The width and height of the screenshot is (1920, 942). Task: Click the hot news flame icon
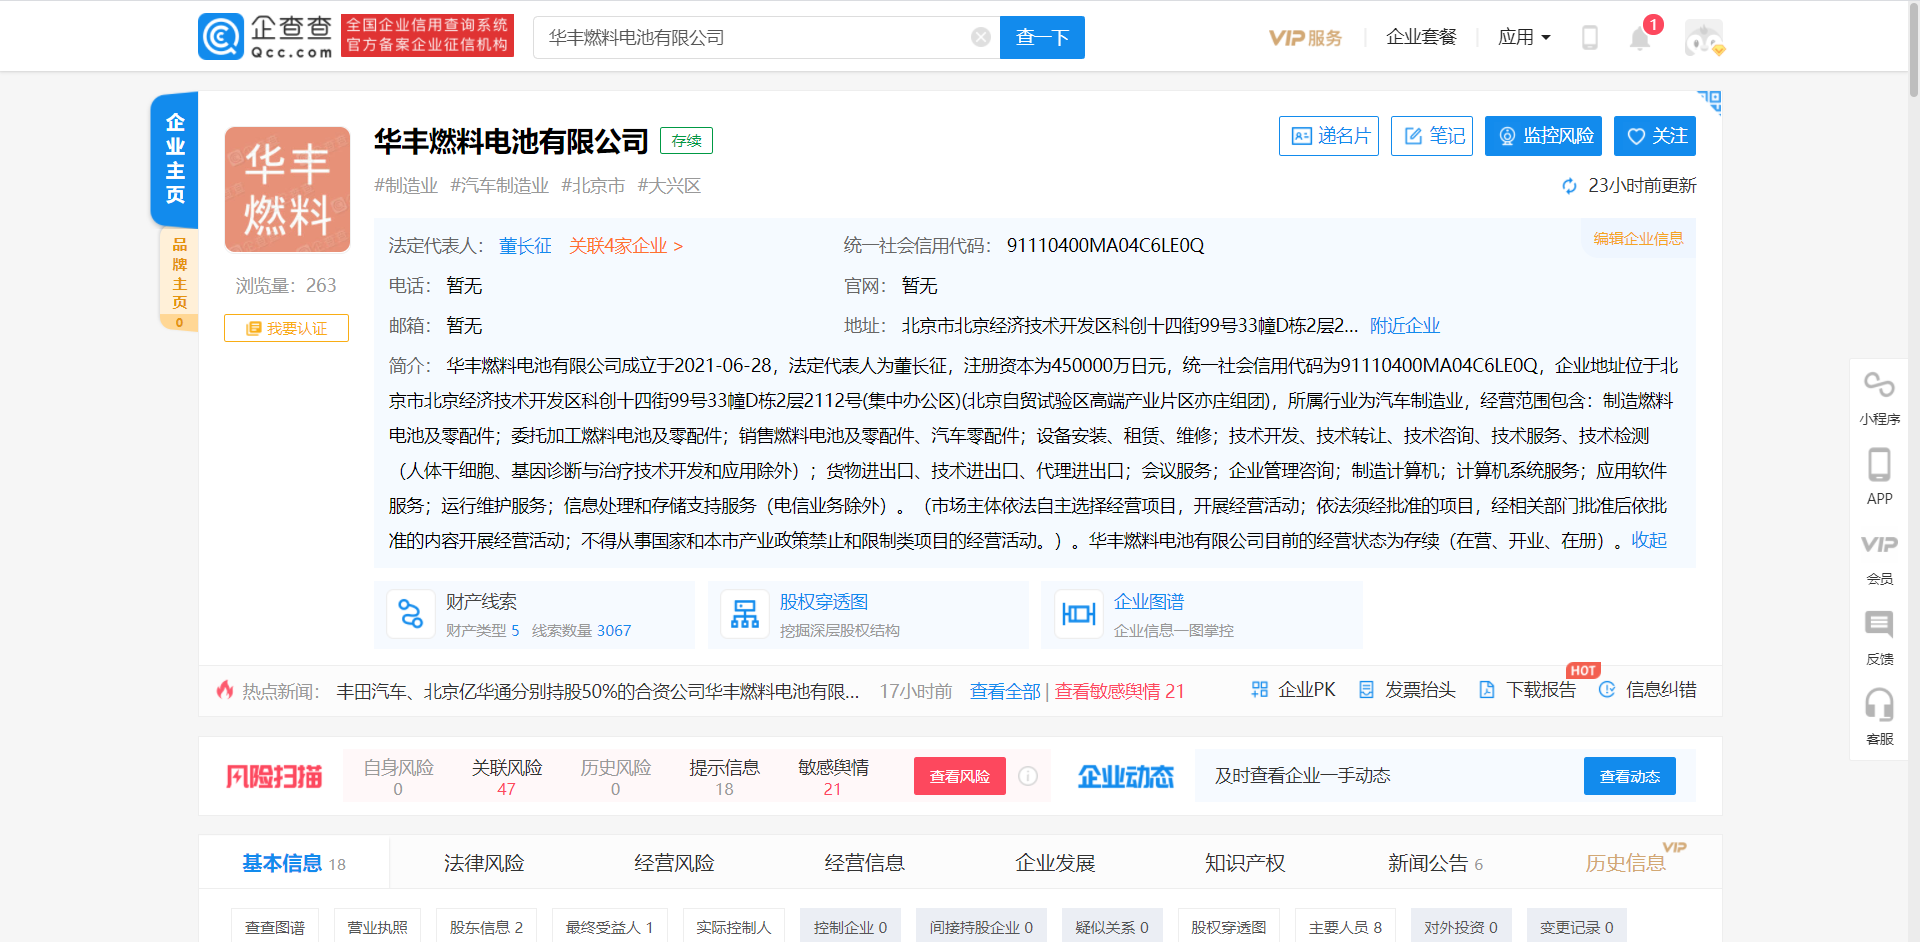[x=225, y=690]
